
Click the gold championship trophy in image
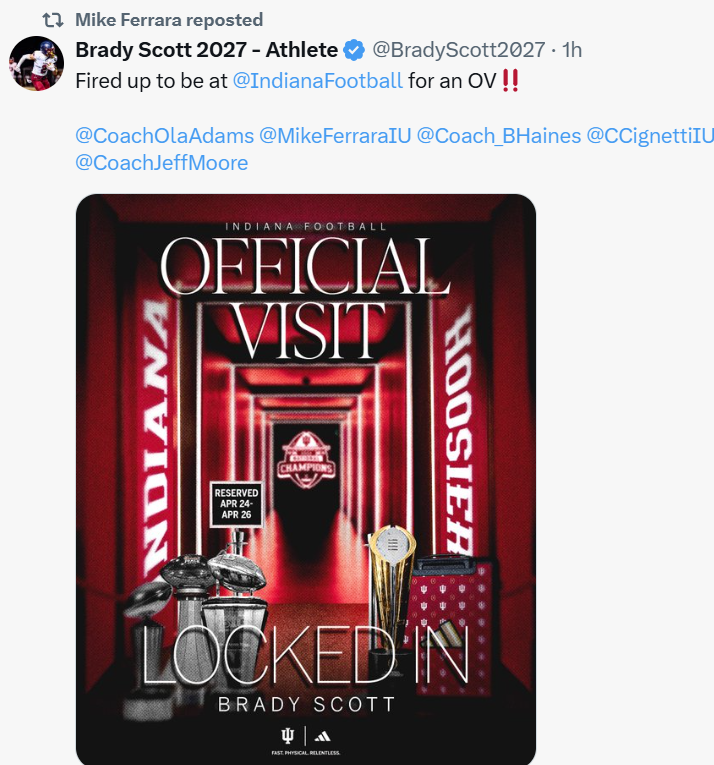[391, 590]
